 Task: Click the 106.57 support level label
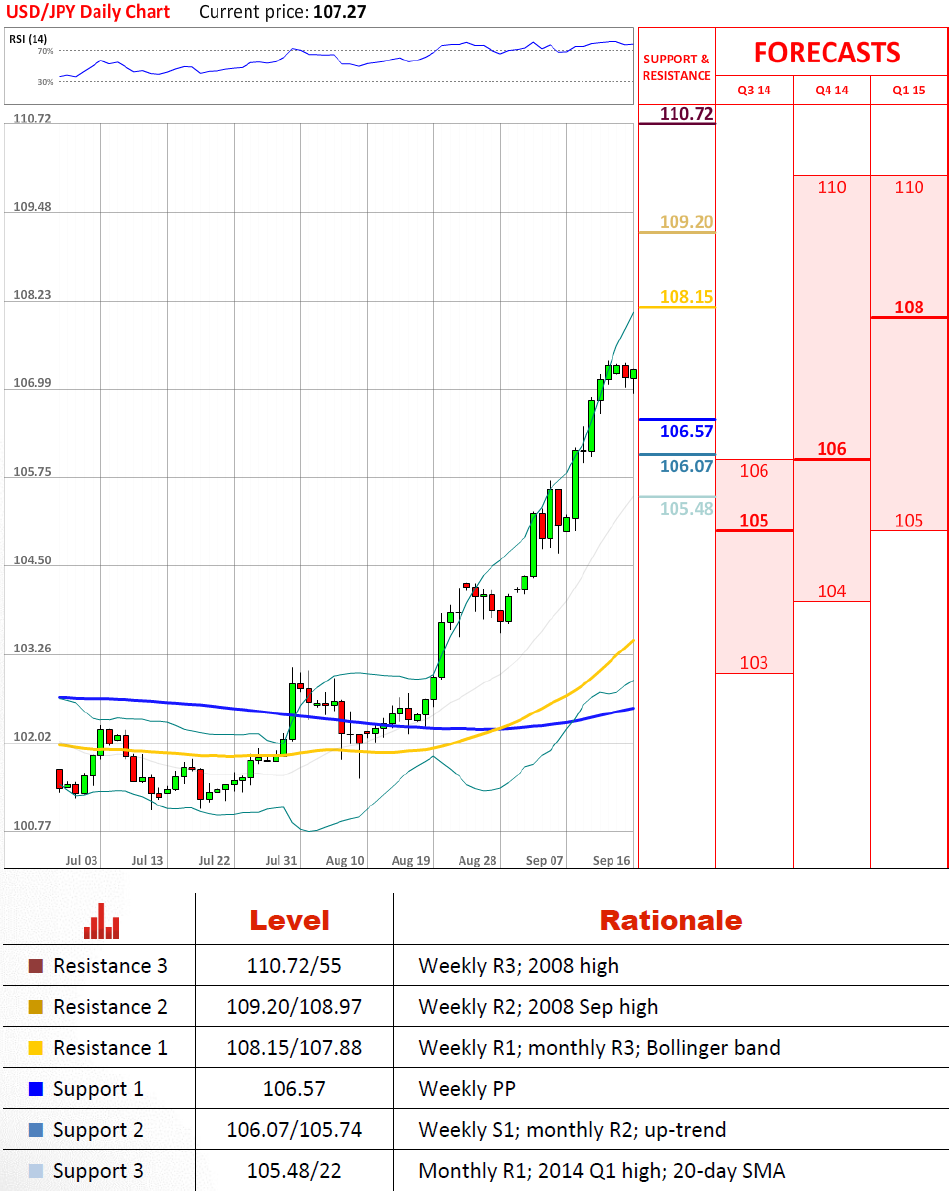(687, 431)
